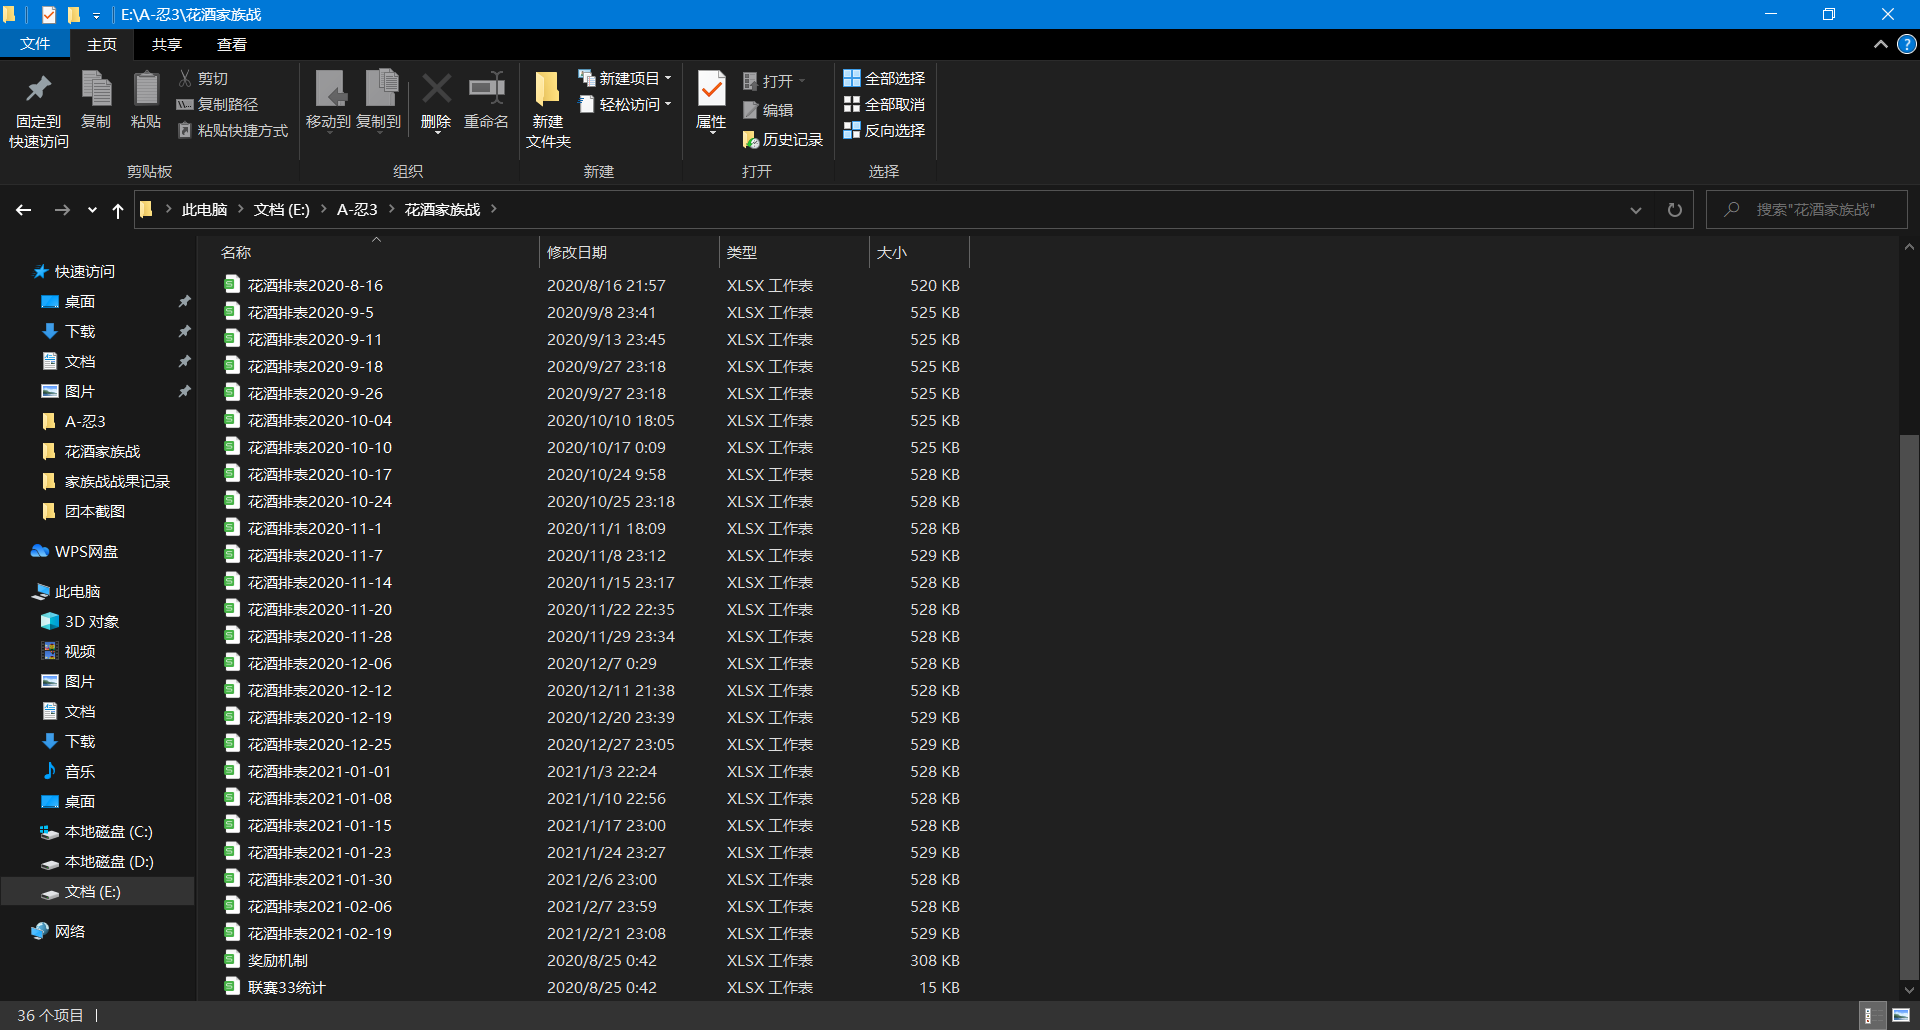This screenshot has height=1030, width=1920.
Task: Click the Pin to Quick Access icon
Action: tap(39, 90)
